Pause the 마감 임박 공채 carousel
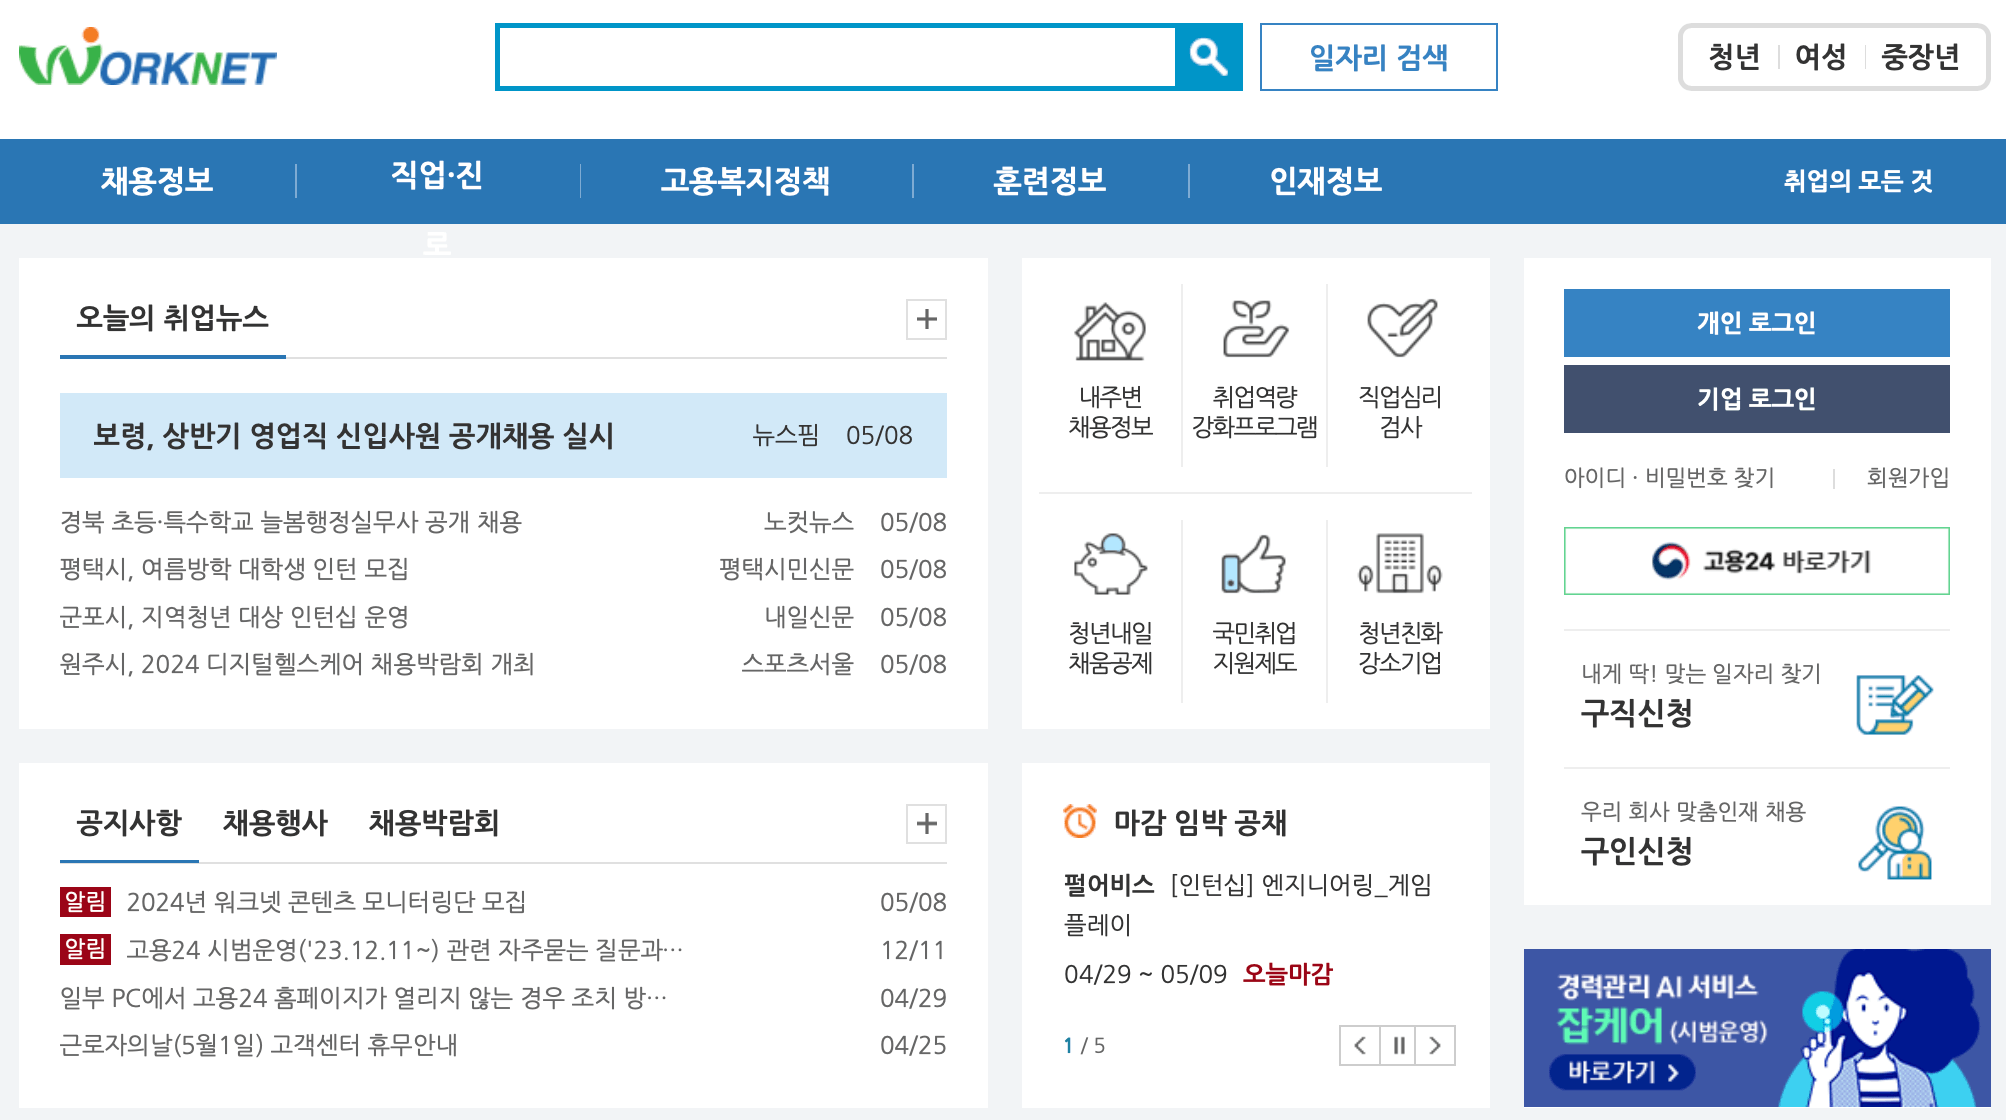This screenshot has width=2006, height=1120. [x=1397, y=1045]
